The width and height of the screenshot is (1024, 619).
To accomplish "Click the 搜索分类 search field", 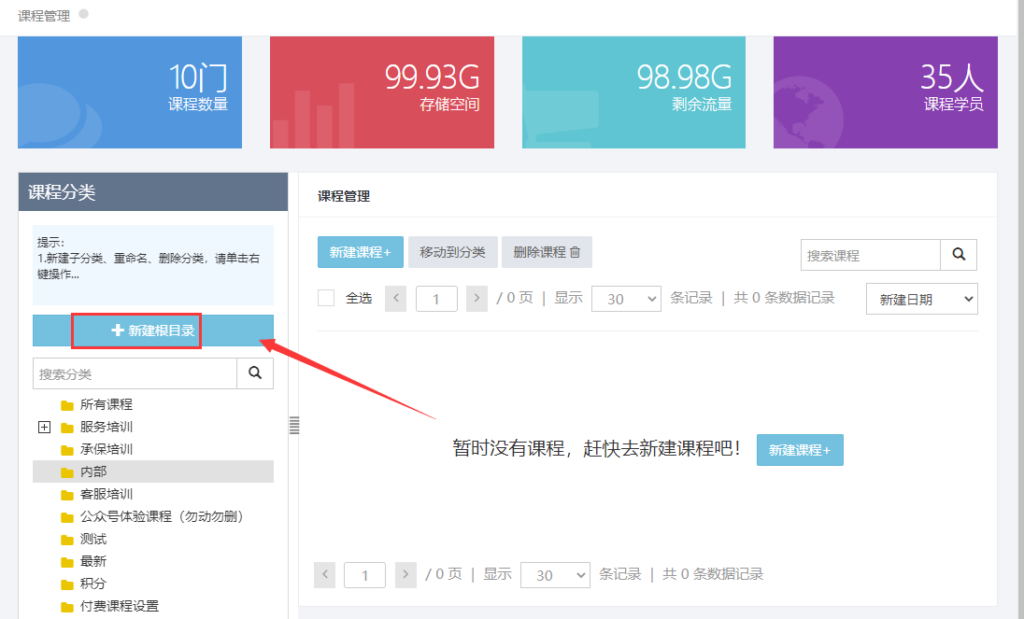I will (x=135, y=373).
